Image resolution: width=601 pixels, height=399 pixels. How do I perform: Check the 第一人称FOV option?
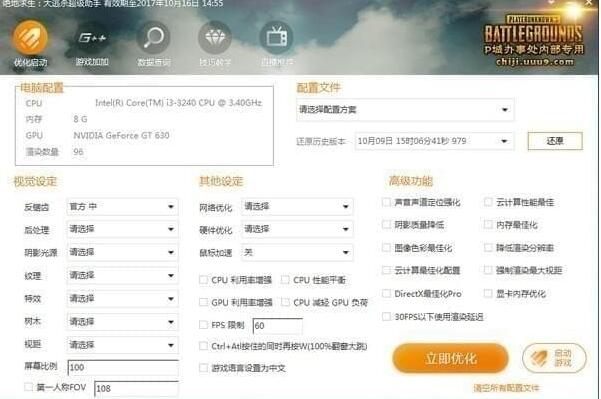click(x=28, y=387)
